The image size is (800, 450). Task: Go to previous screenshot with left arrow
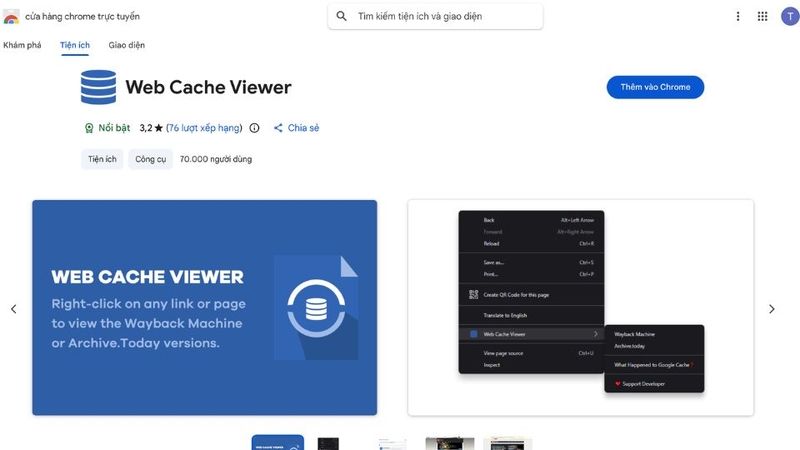(x=14, y=309)
